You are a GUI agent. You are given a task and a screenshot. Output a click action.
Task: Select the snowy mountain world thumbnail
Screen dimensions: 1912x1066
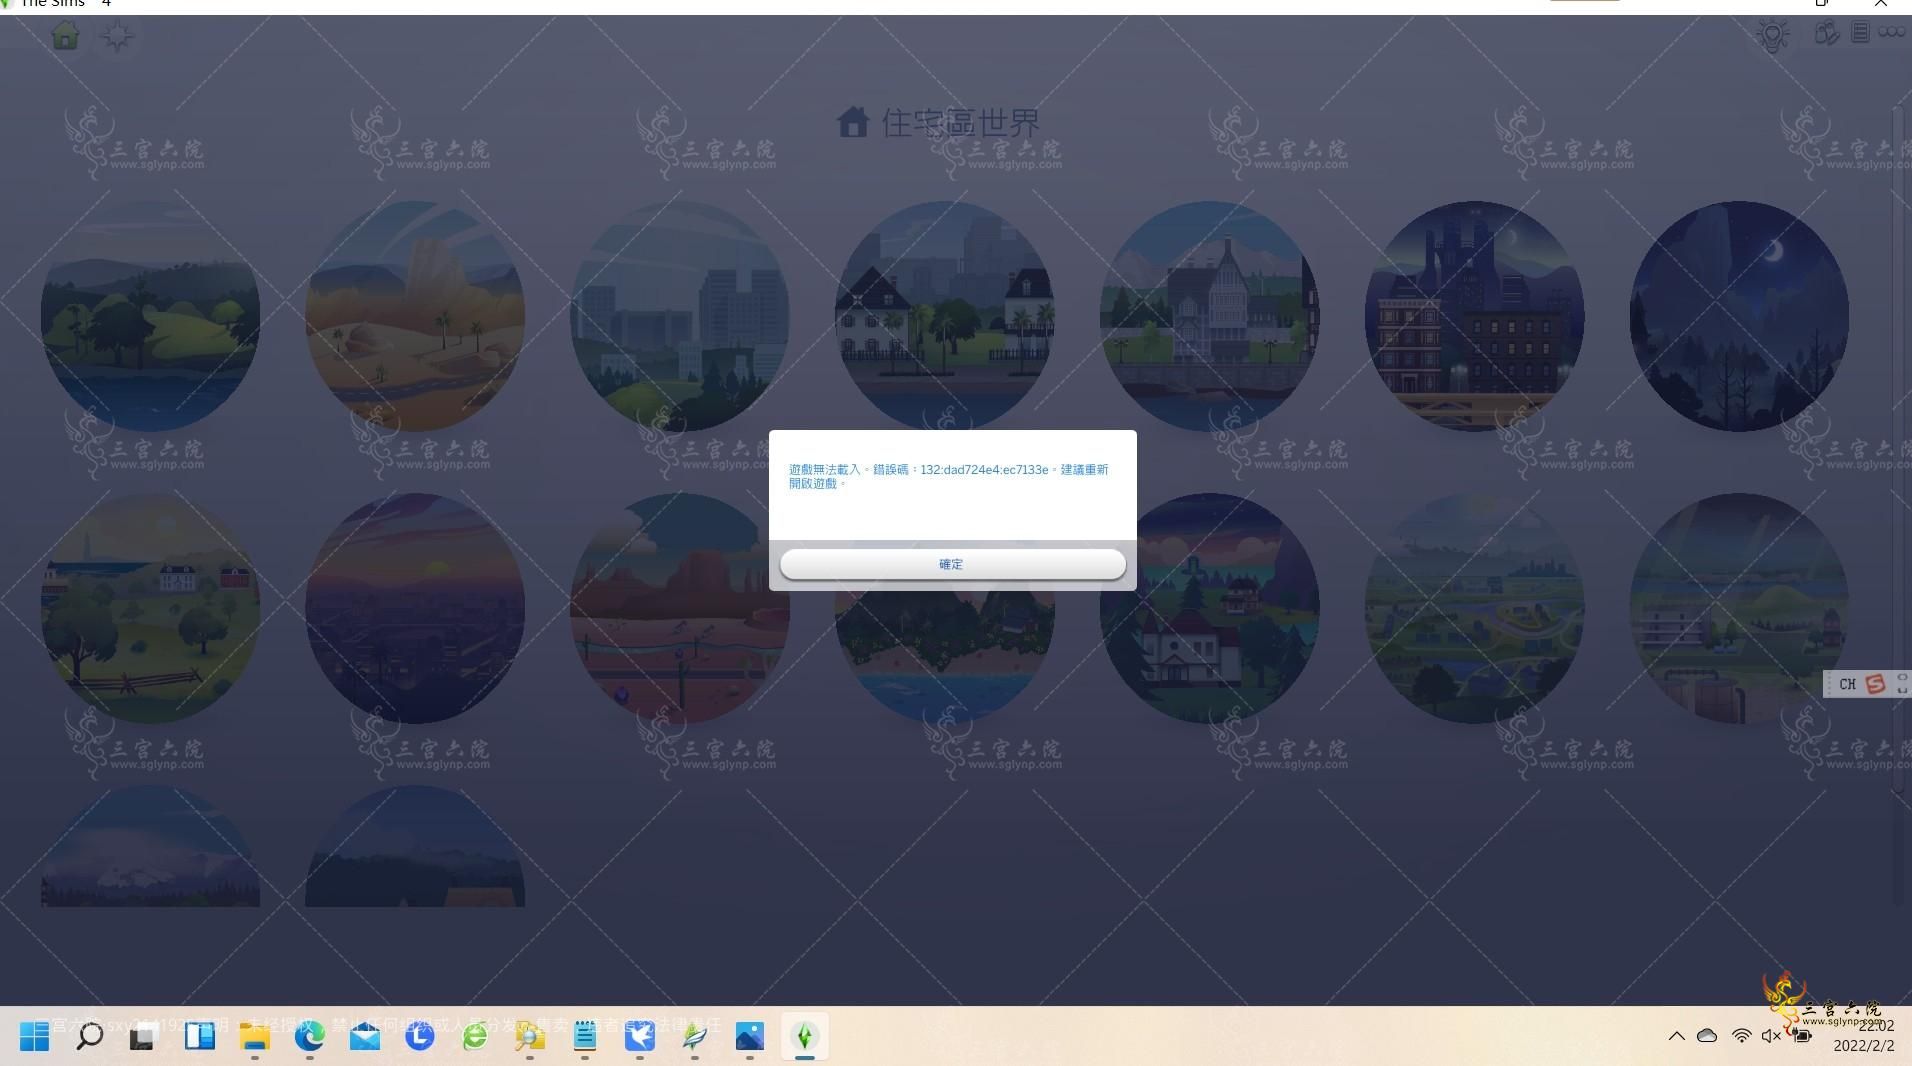click(150, 846)
